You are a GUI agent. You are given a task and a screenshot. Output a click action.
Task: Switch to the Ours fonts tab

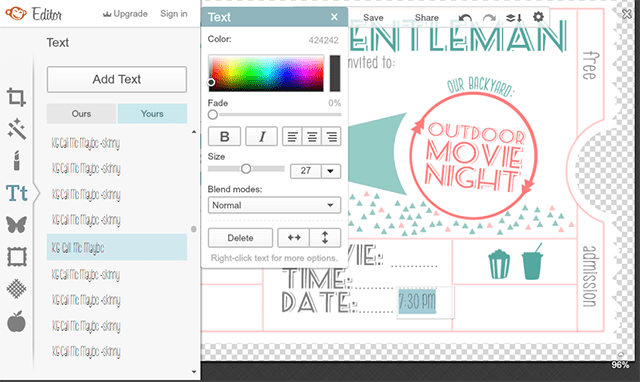tap(81, 113)
